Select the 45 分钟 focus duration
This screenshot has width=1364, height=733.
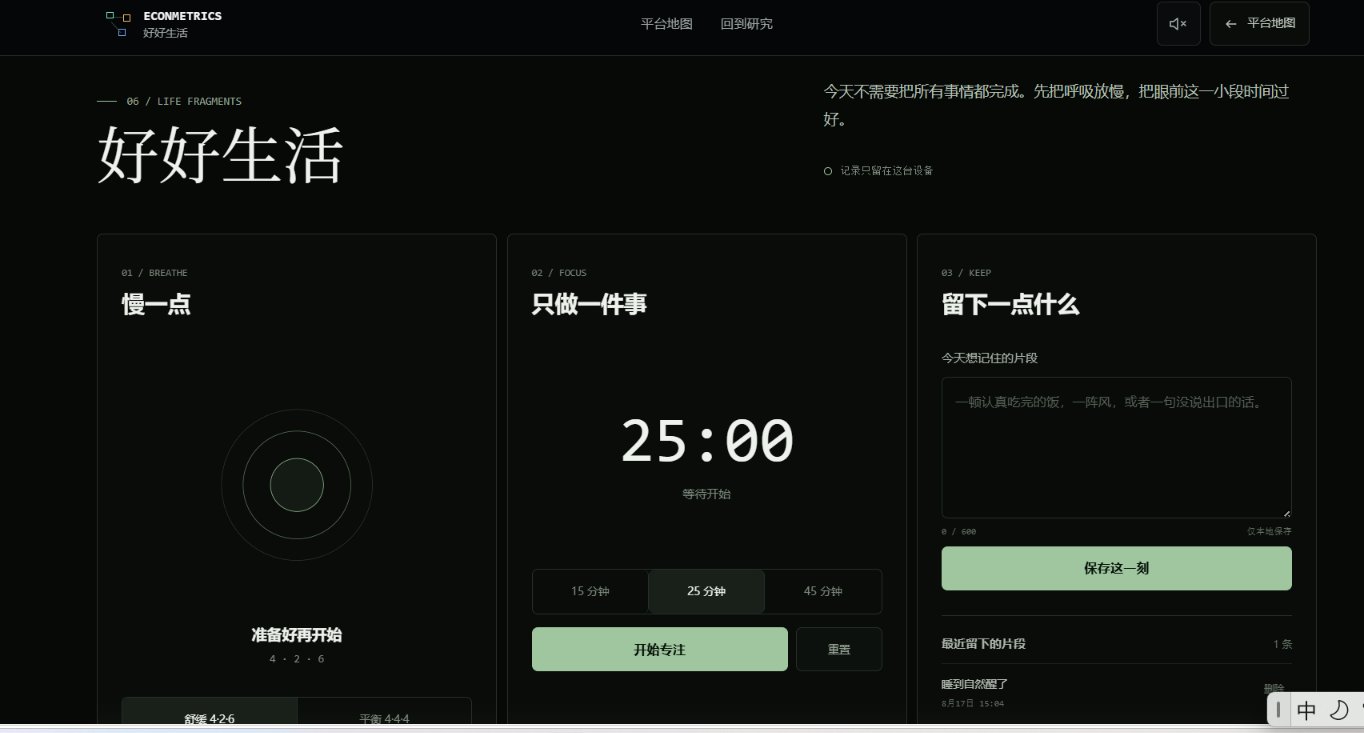coord(823,591)
